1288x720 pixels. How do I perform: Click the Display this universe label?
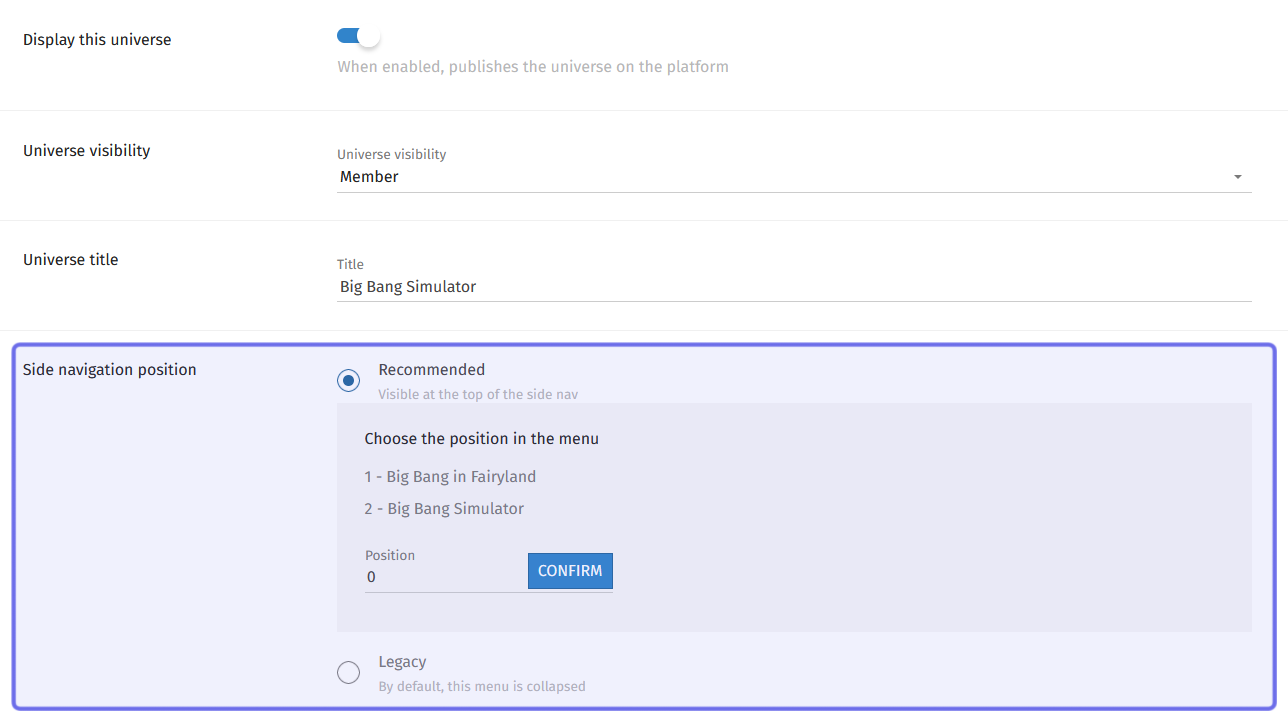[97, 40]
